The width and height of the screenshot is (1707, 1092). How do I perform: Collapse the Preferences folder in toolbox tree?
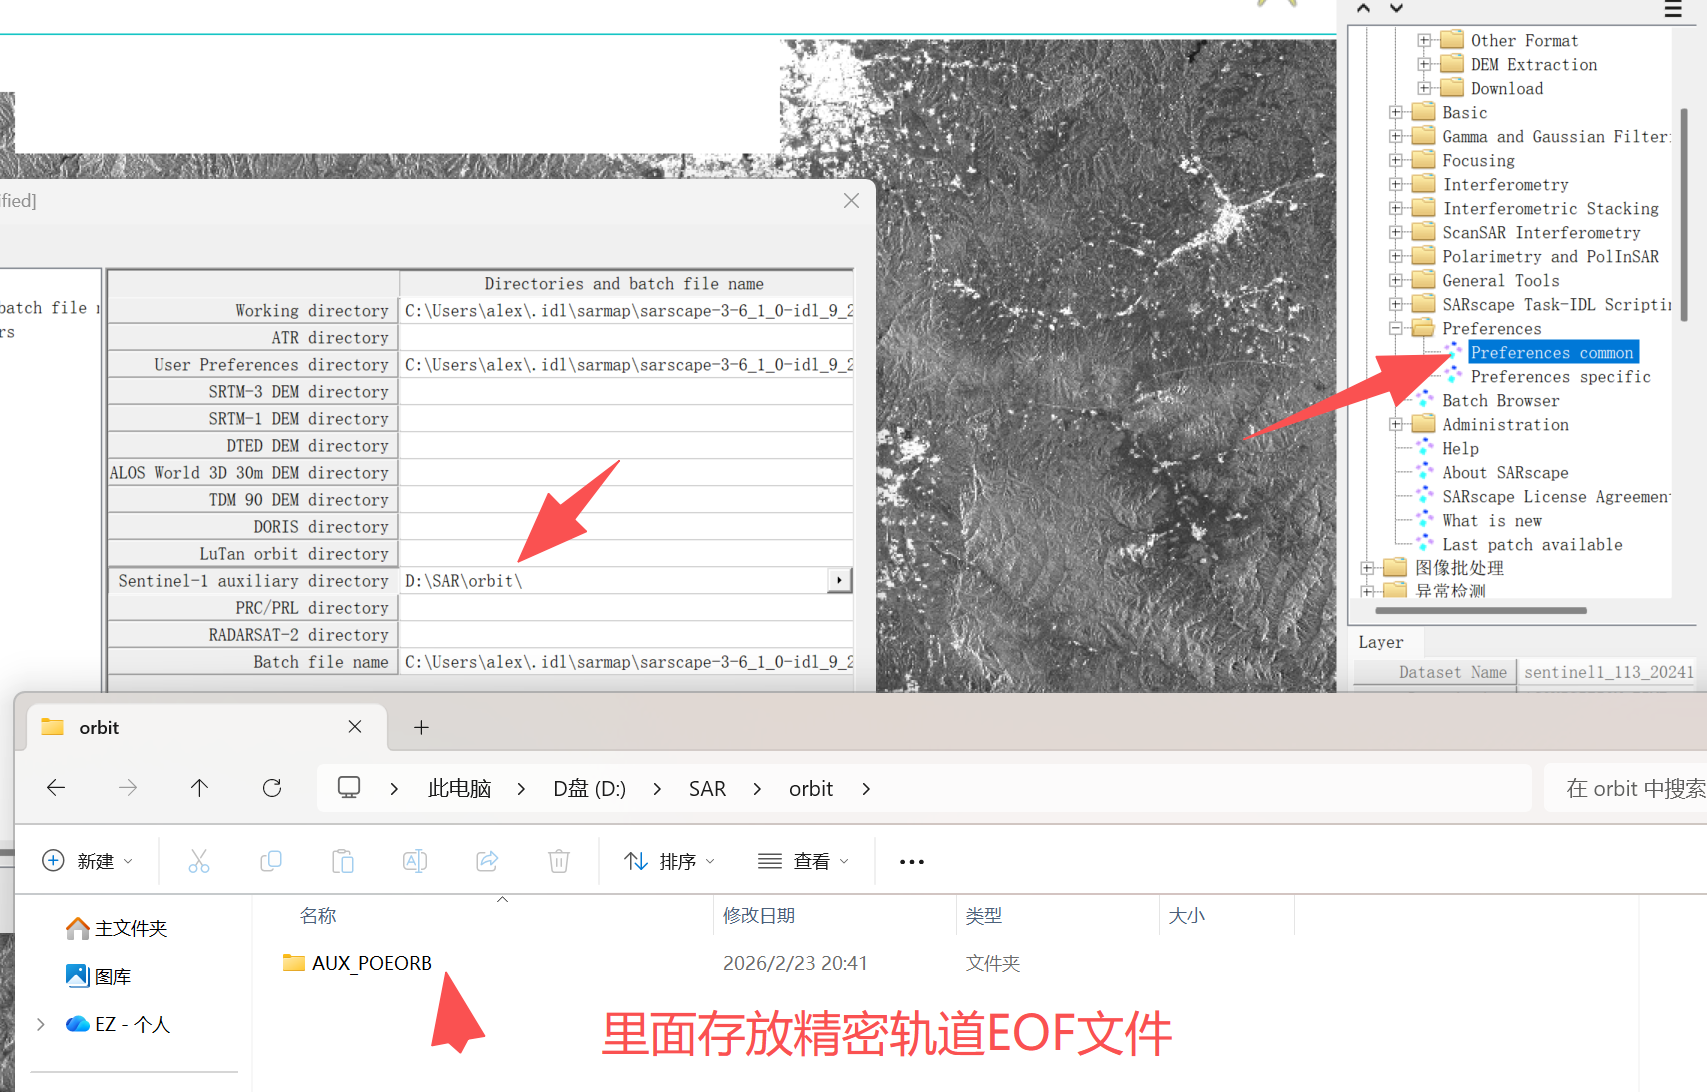click(x=1396, y=328)
